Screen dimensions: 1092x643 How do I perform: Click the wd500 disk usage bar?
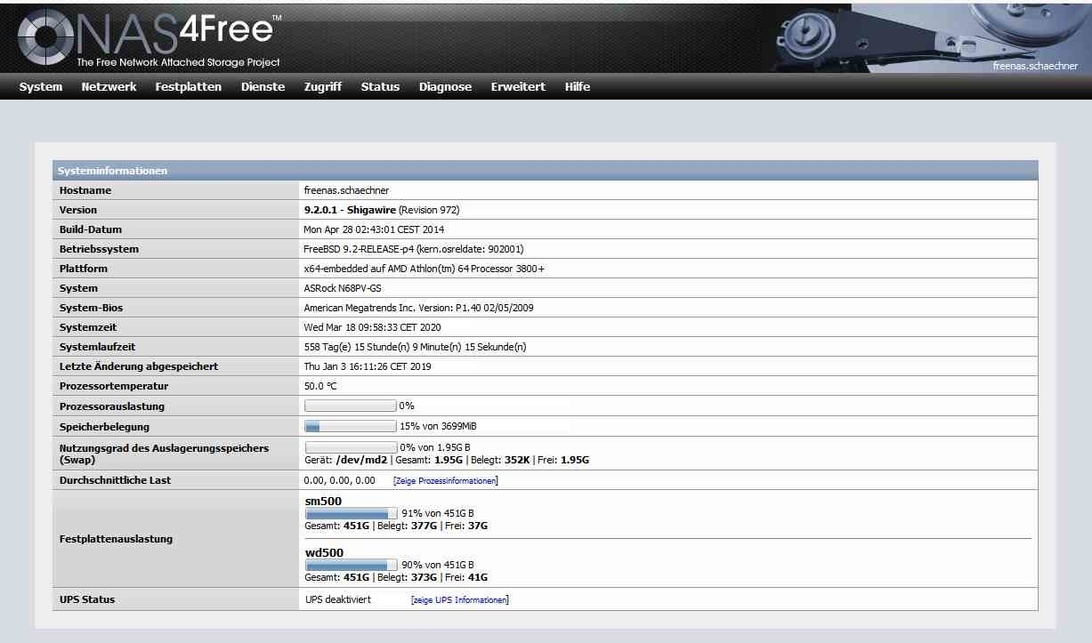click(350, 565)
